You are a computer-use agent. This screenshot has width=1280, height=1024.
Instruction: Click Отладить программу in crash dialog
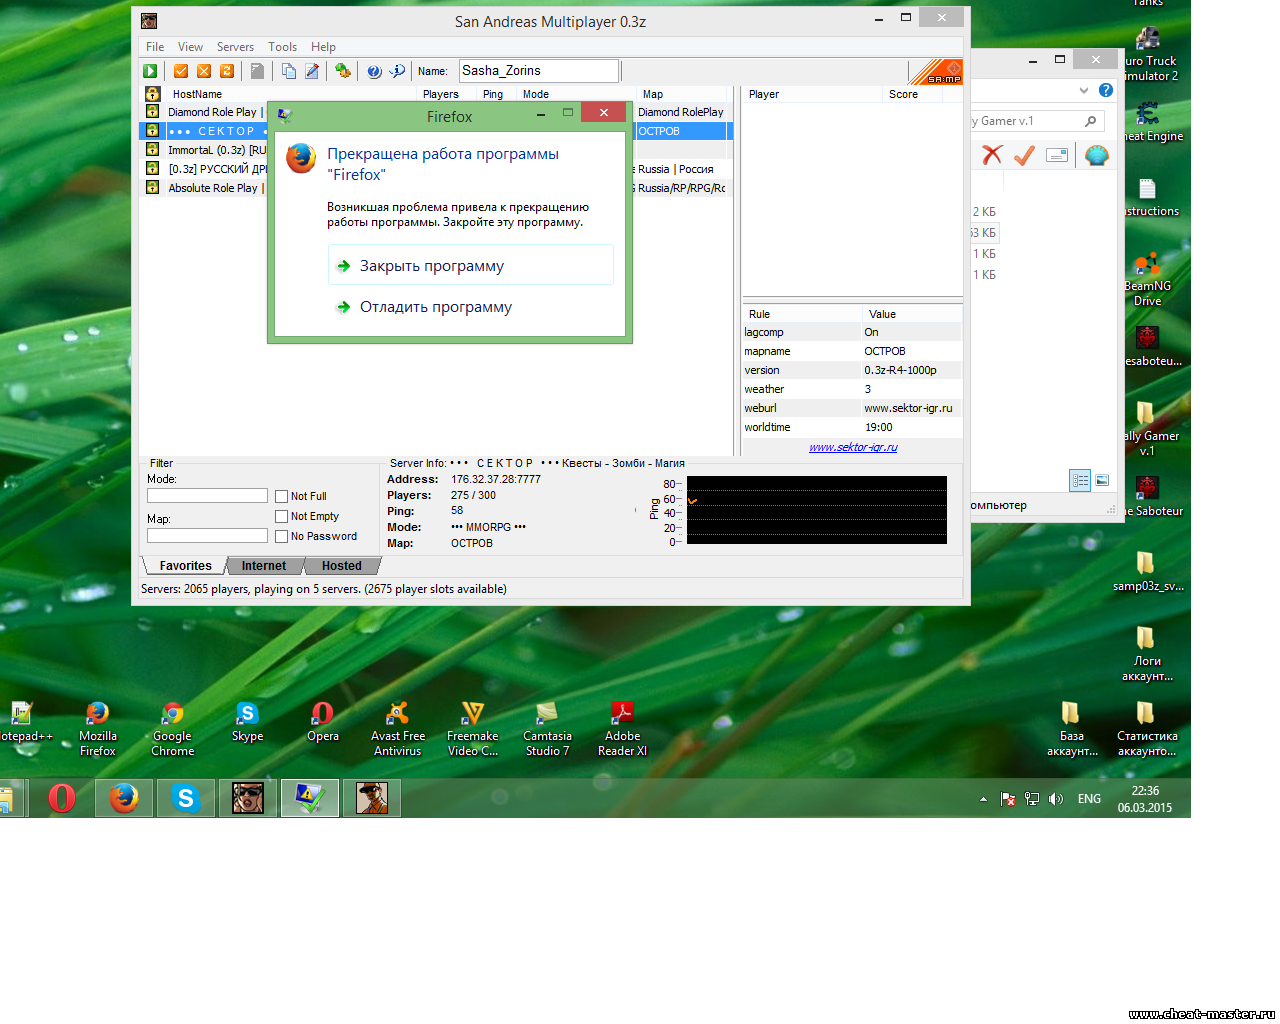470,307
